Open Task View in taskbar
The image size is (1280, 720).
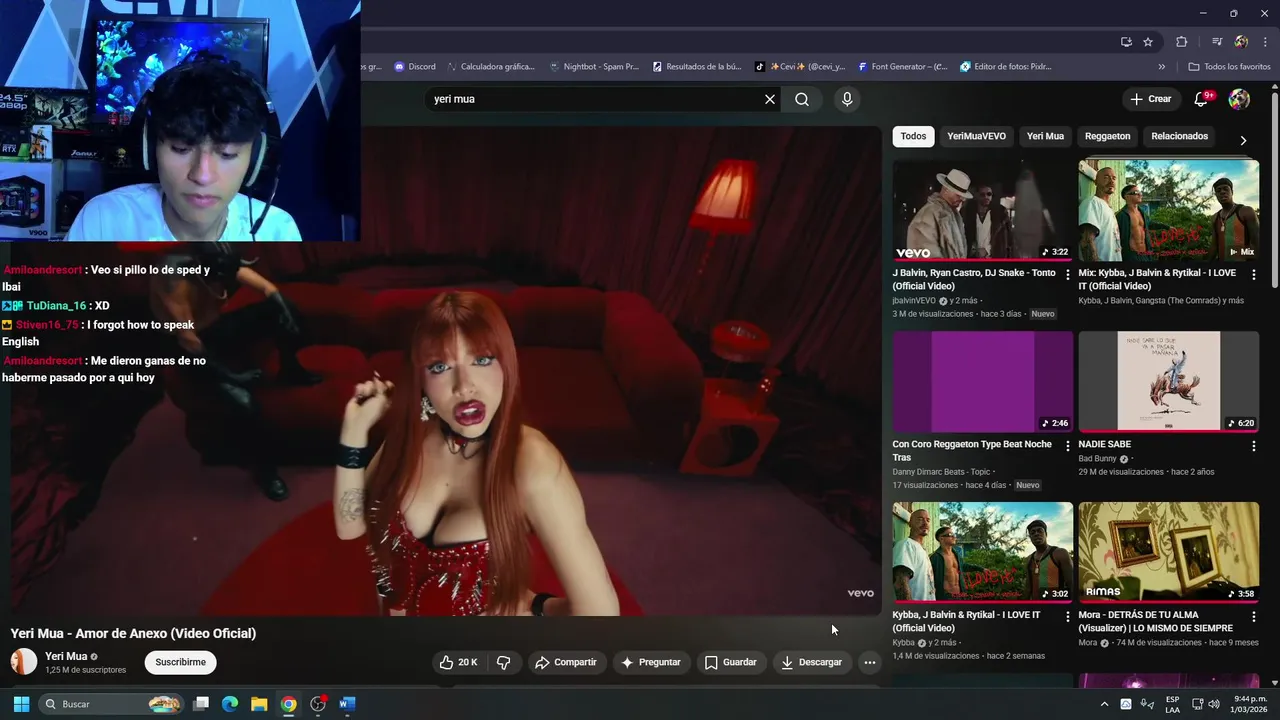coord(201,704)
